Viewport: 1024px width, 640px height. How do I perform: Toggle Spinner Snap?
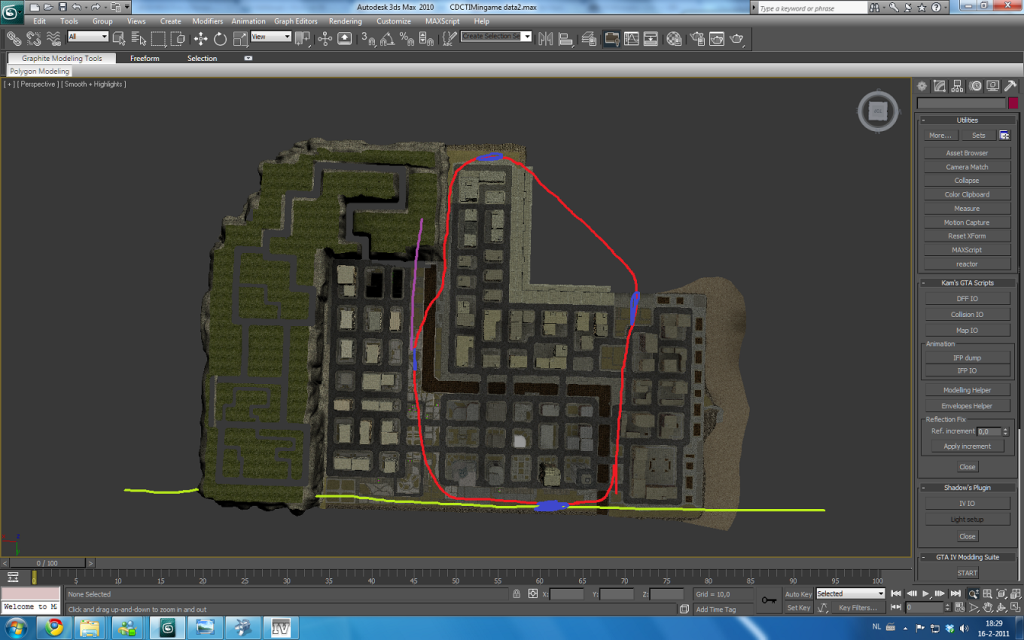point(426,39)
